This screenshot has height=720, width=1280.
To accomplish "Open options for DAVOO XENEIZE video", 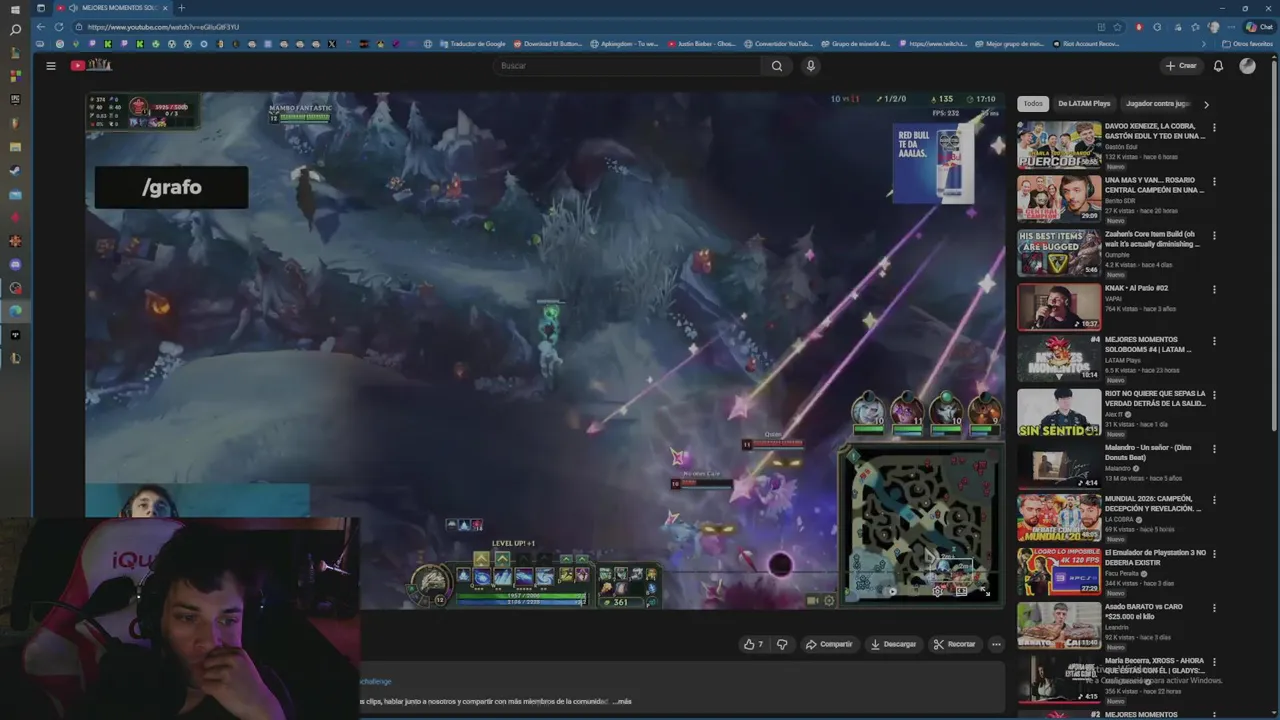I will click(1214, 128).
